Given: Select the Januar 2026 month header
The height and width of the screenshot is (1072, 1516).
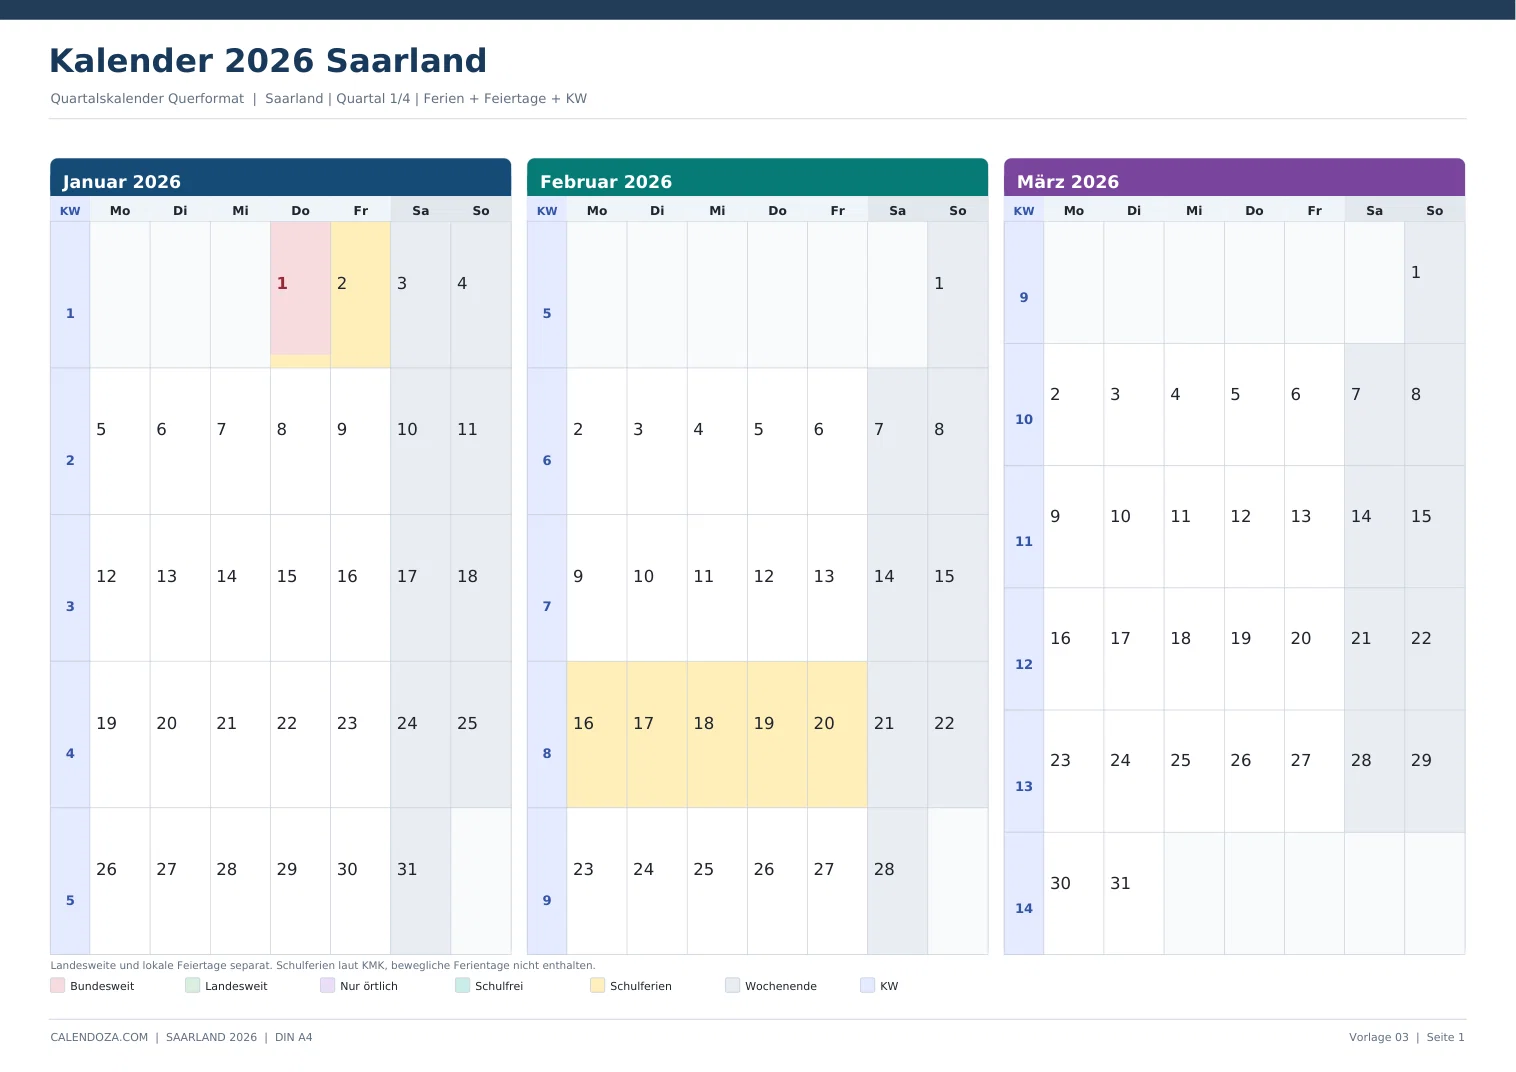Looking at the screenshot, I should click(281, 178).
